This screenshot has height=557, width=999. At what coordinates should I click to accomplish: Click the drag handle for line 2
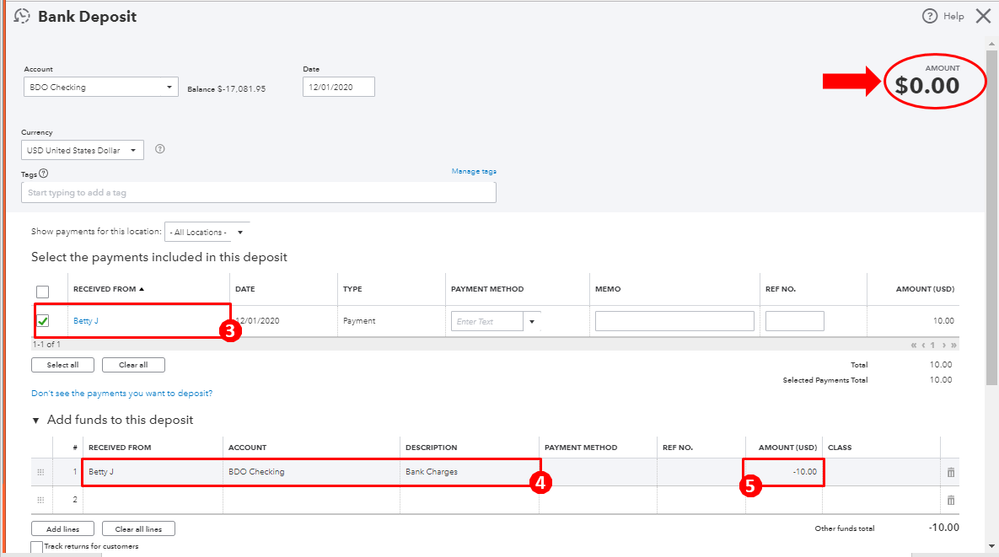[x=41, y=500]
